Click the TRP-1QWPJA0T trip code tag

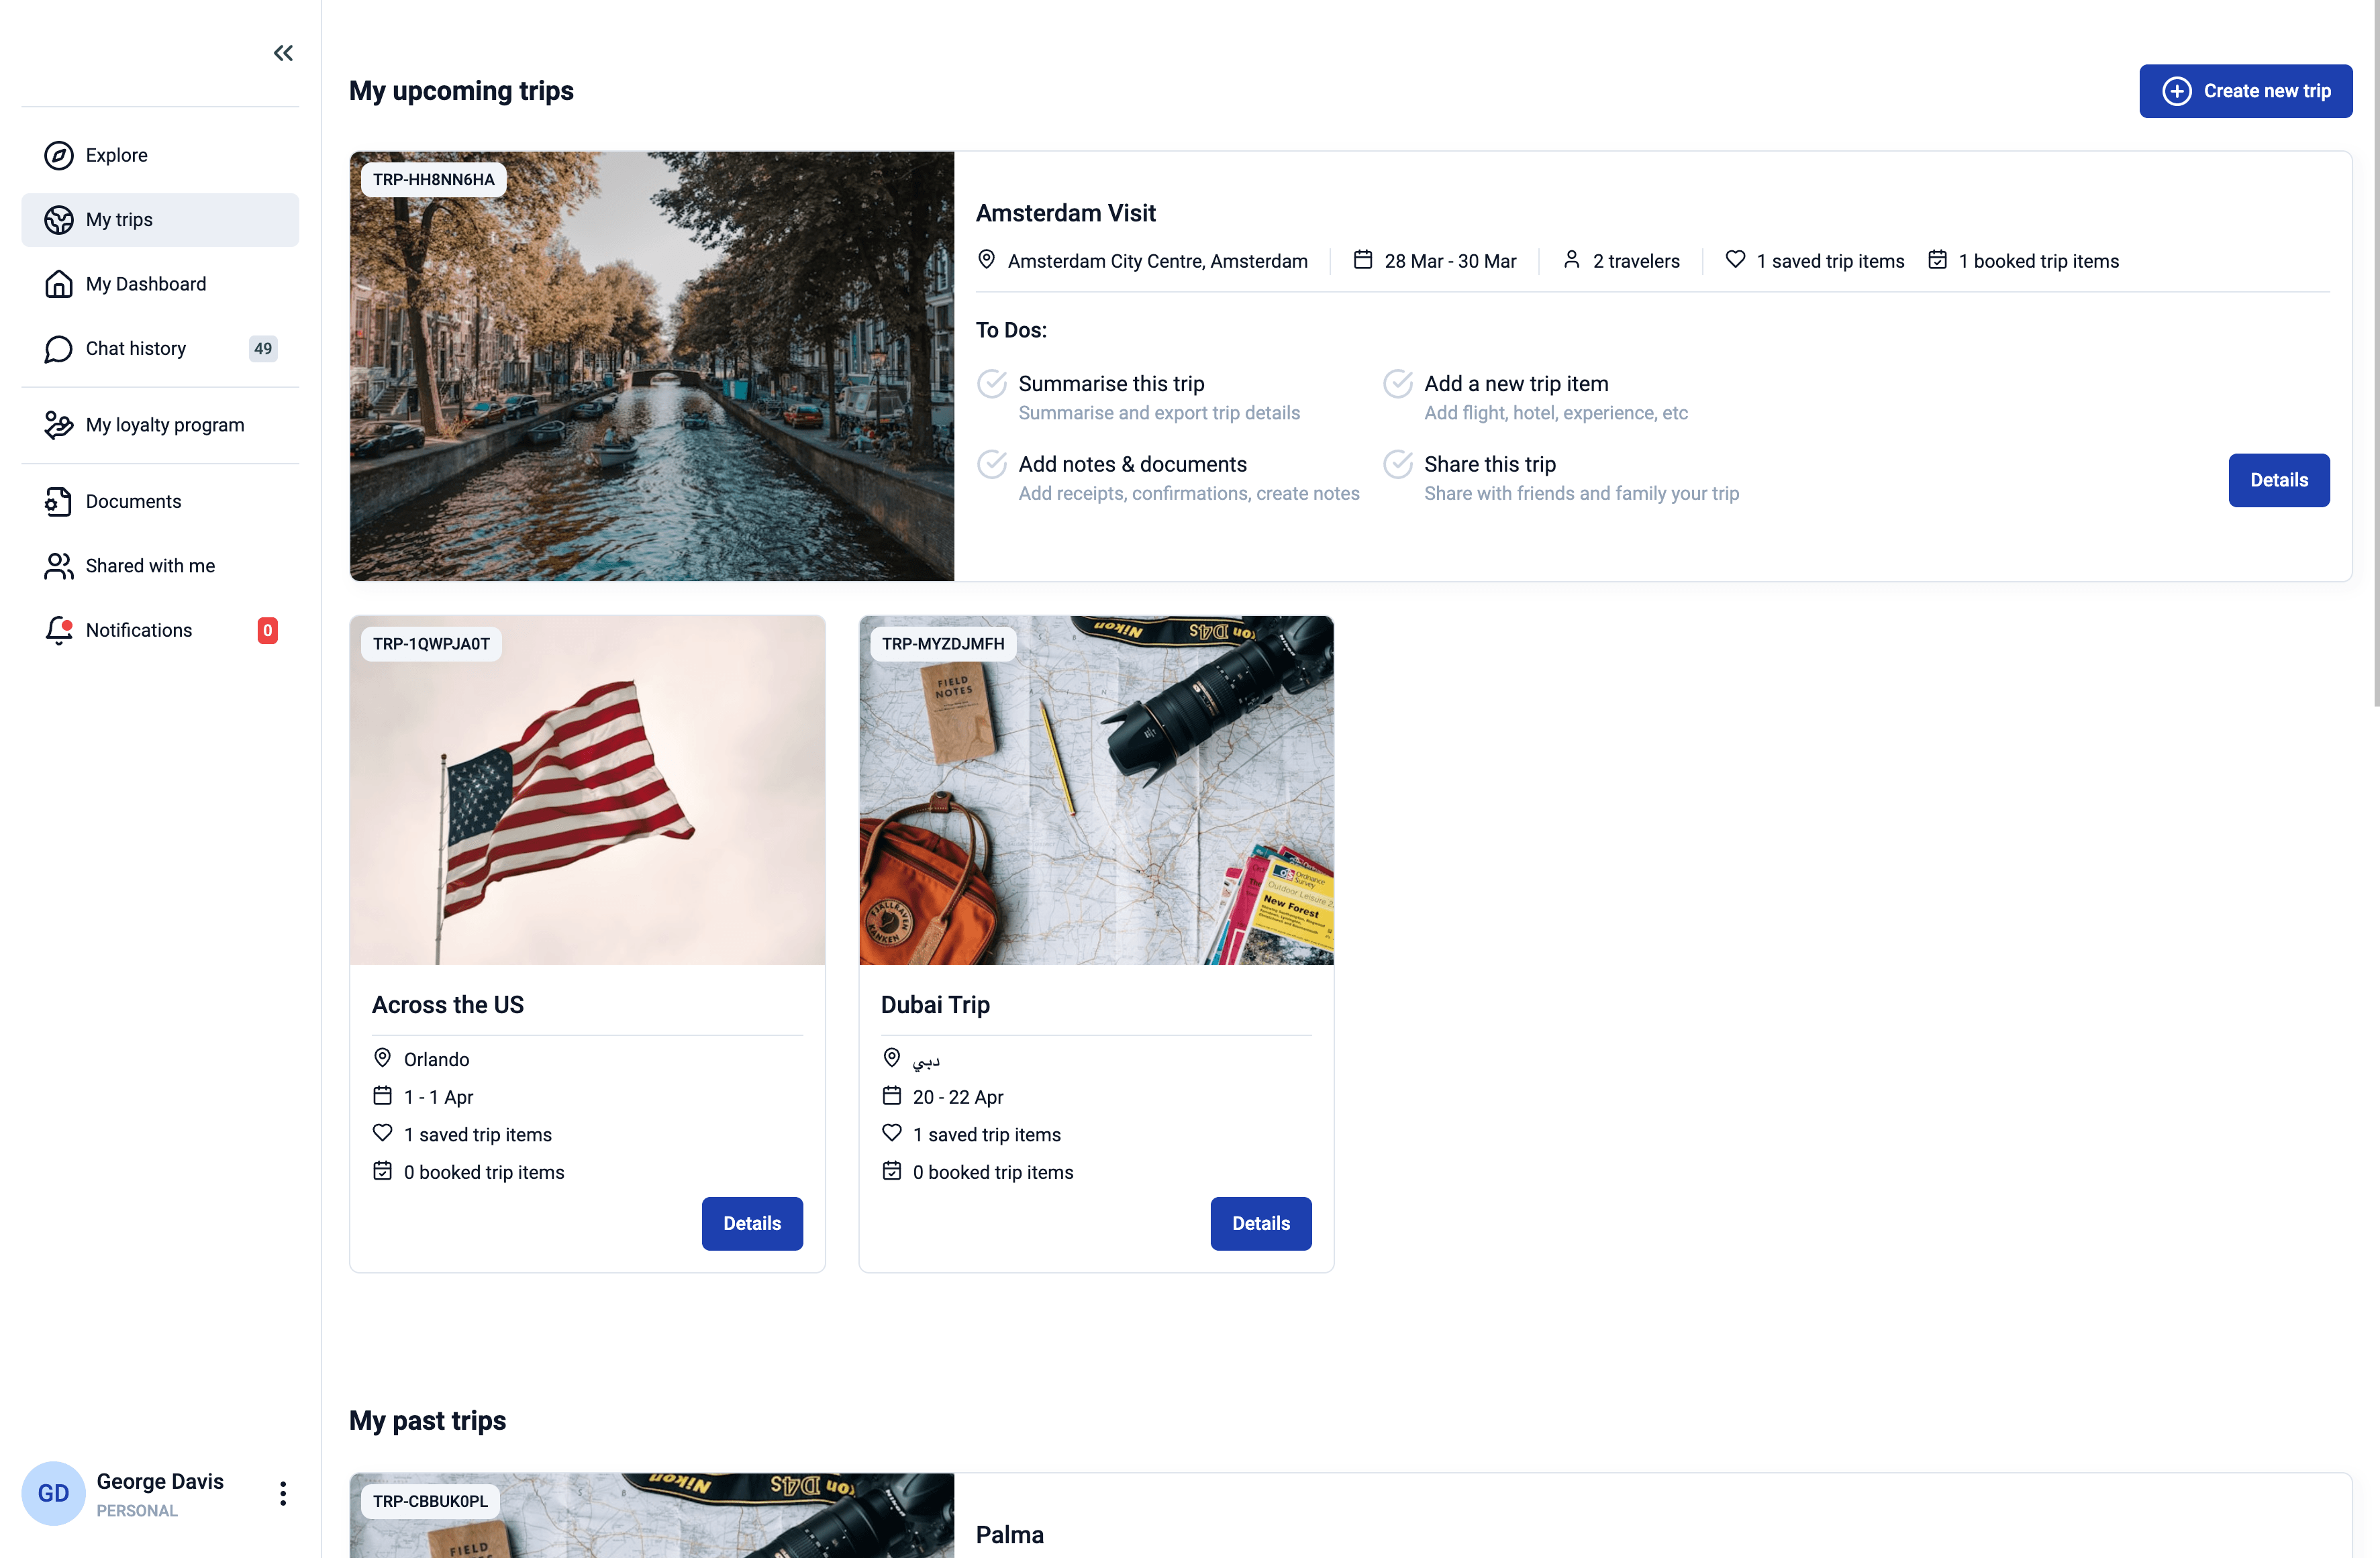[x=431, y=644]
